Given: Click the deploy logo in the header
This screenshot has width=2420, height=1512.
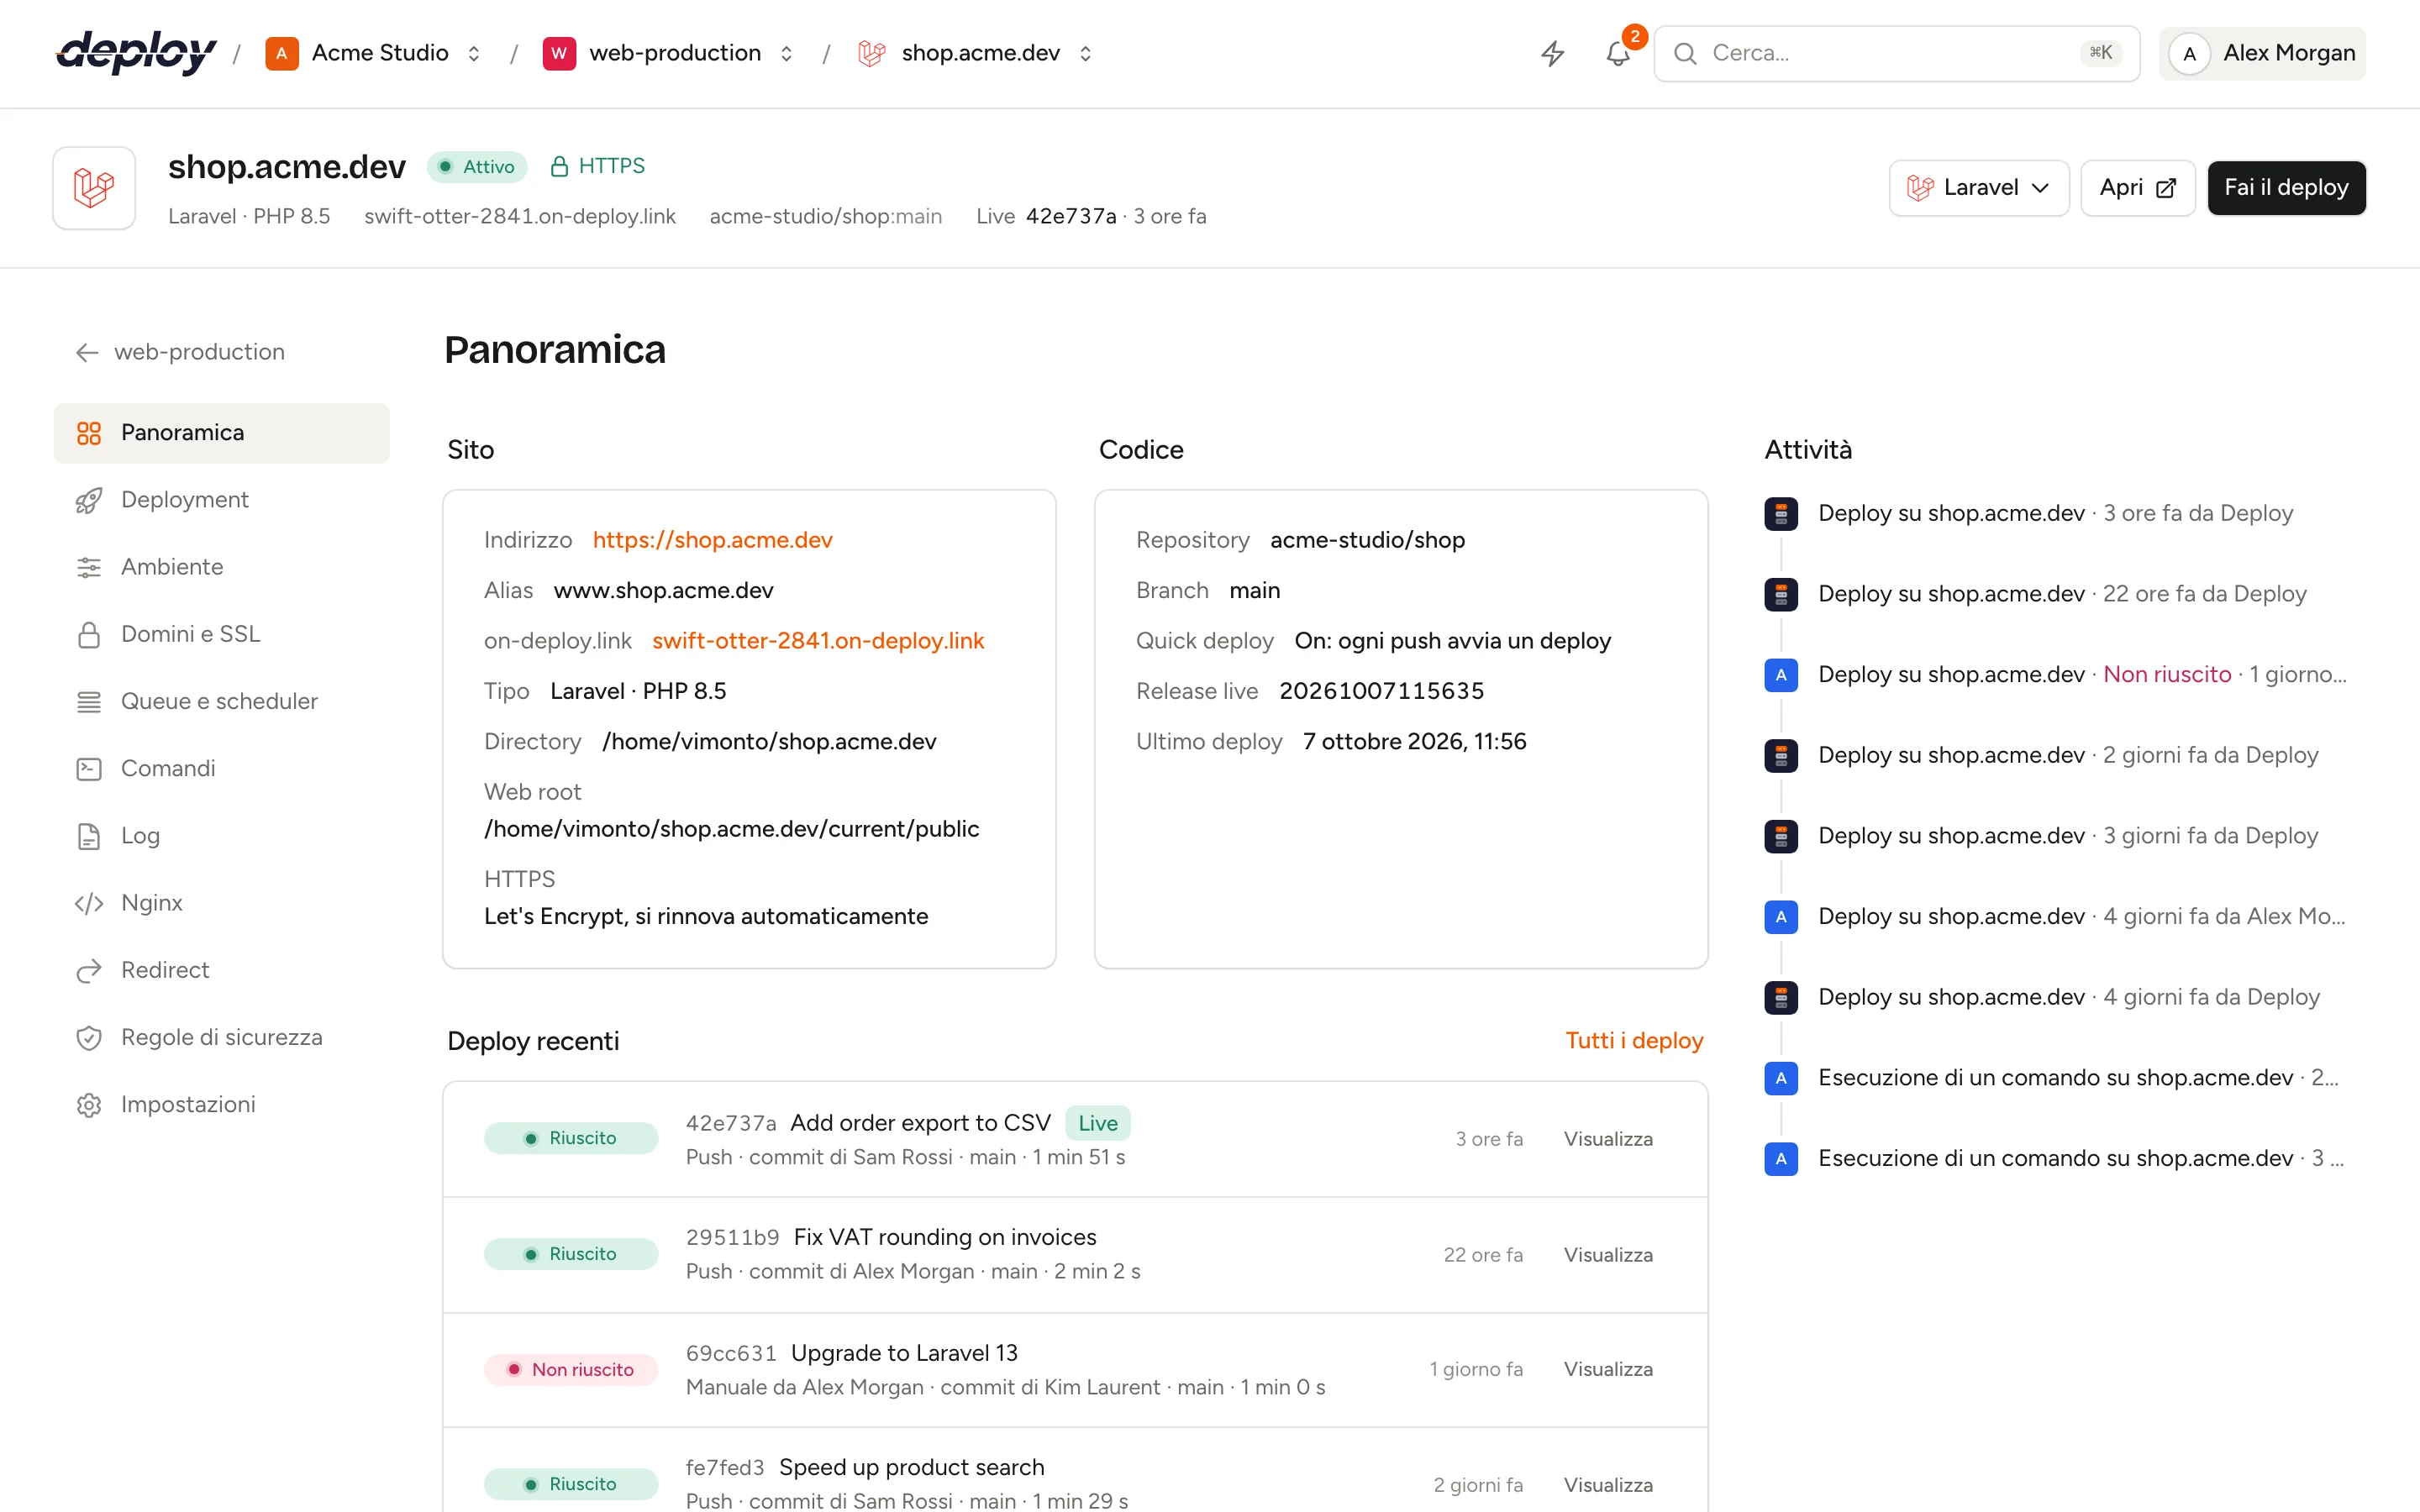Looking at the screenshot, I should coord(136,53).
